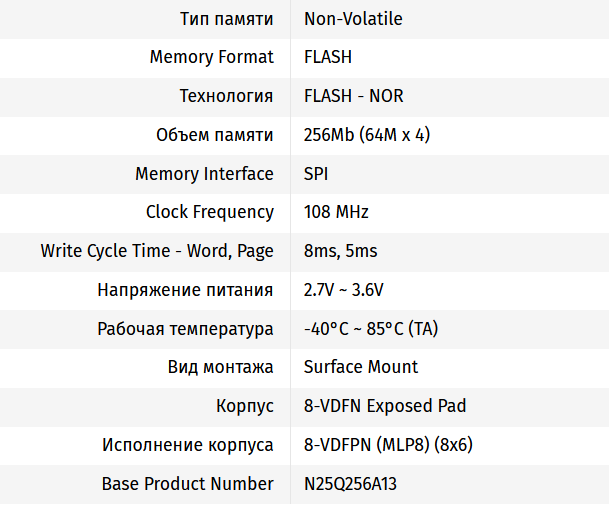
Task: Select the '8ms, 5ms' value
Action: 340,251
